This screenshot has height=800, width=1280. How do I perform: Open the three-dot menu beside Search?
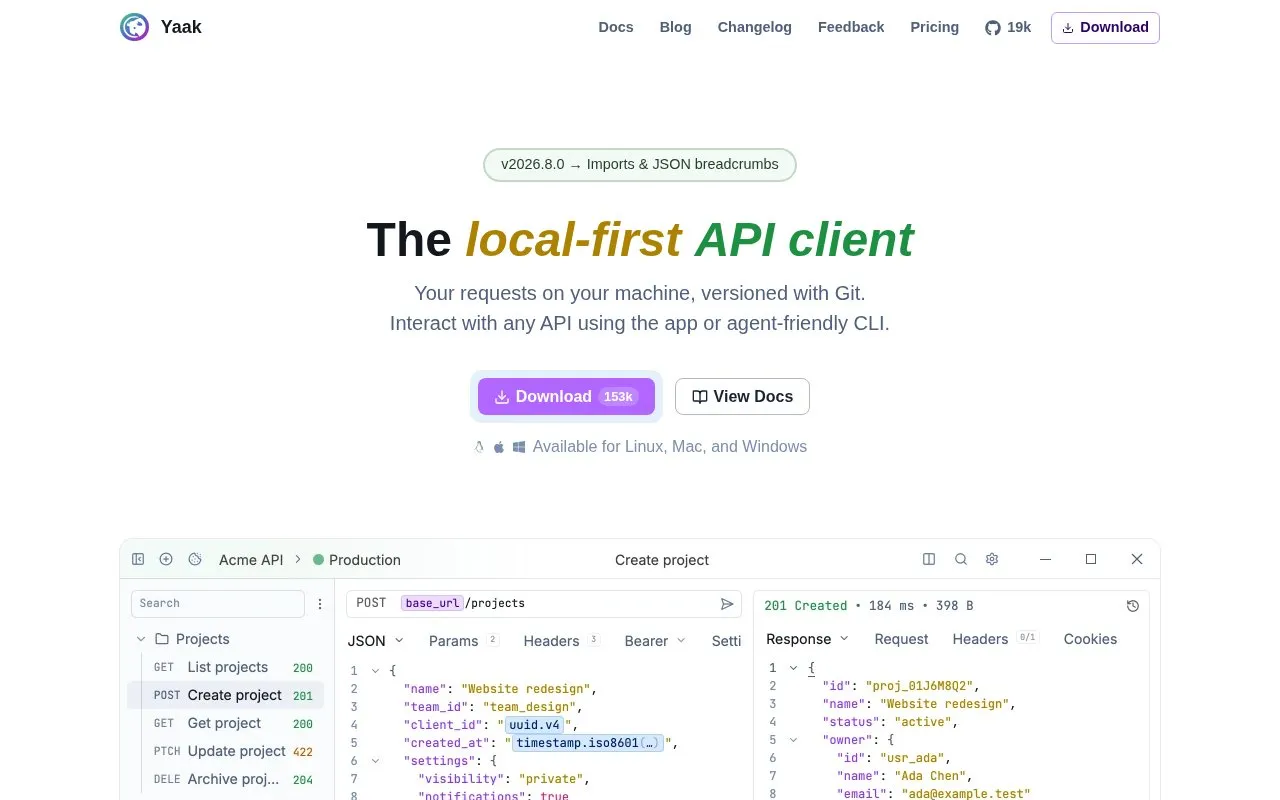click(x=320, y=603)
